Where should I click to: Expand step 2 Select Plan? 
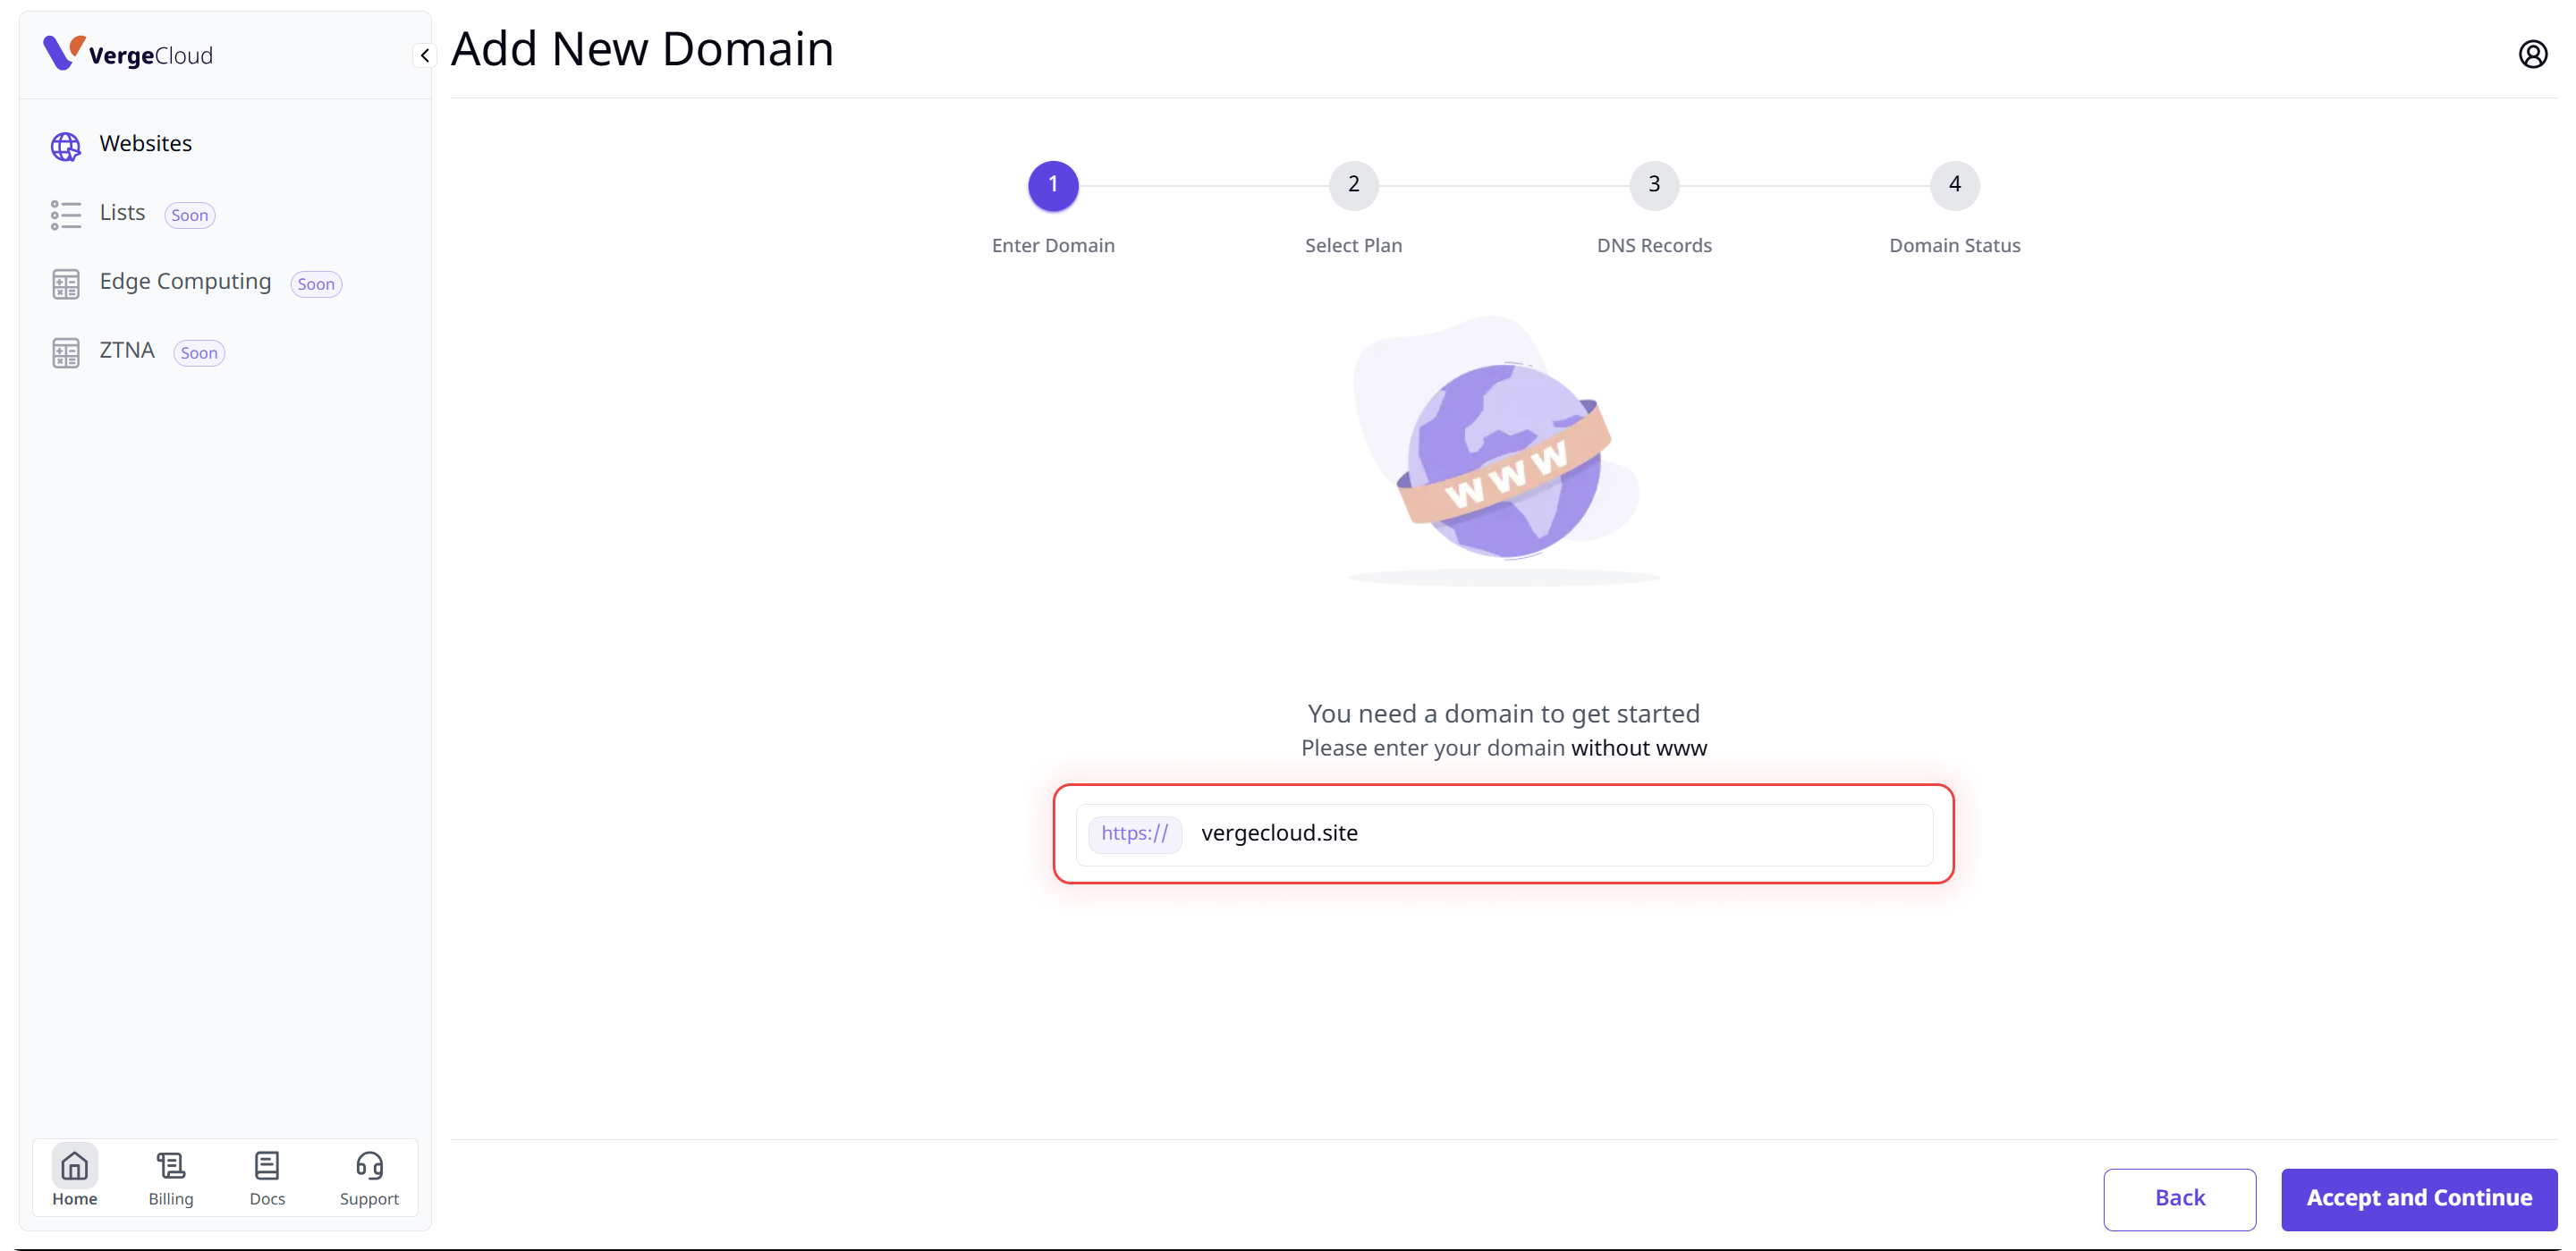(1353, 184)
